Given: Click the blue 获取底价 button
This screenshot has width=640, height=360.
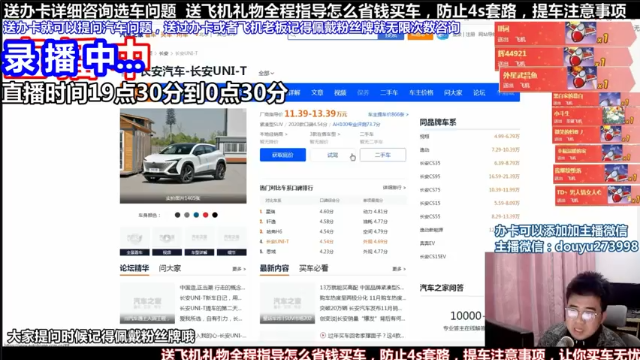Looking at the screenshot, I should pos(283,155).
